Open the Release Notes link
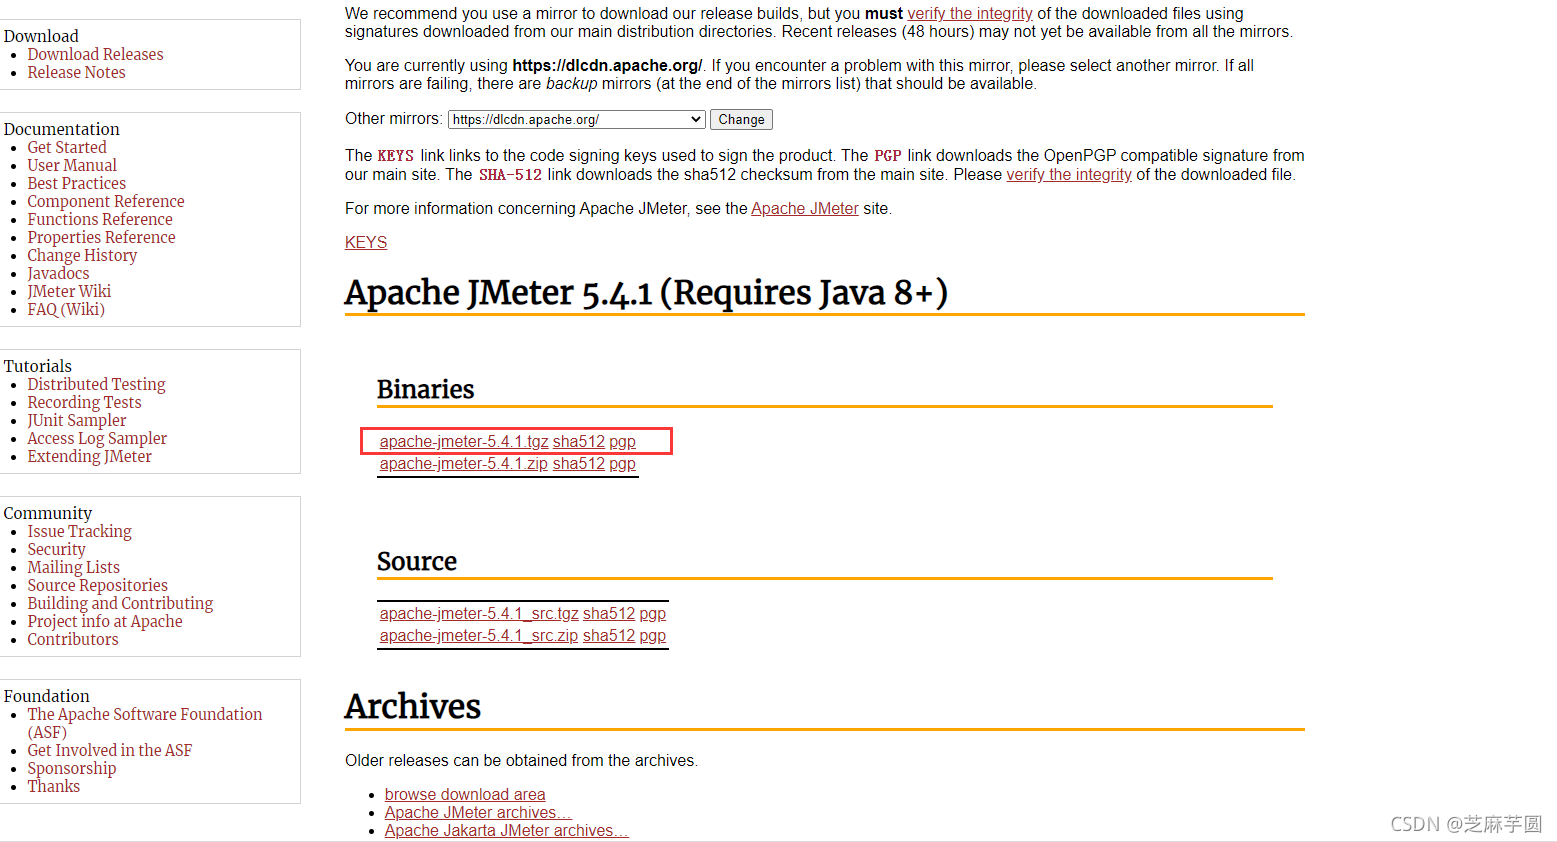The width and height of the screenshot is (1557, 842). tap(76, 72)
